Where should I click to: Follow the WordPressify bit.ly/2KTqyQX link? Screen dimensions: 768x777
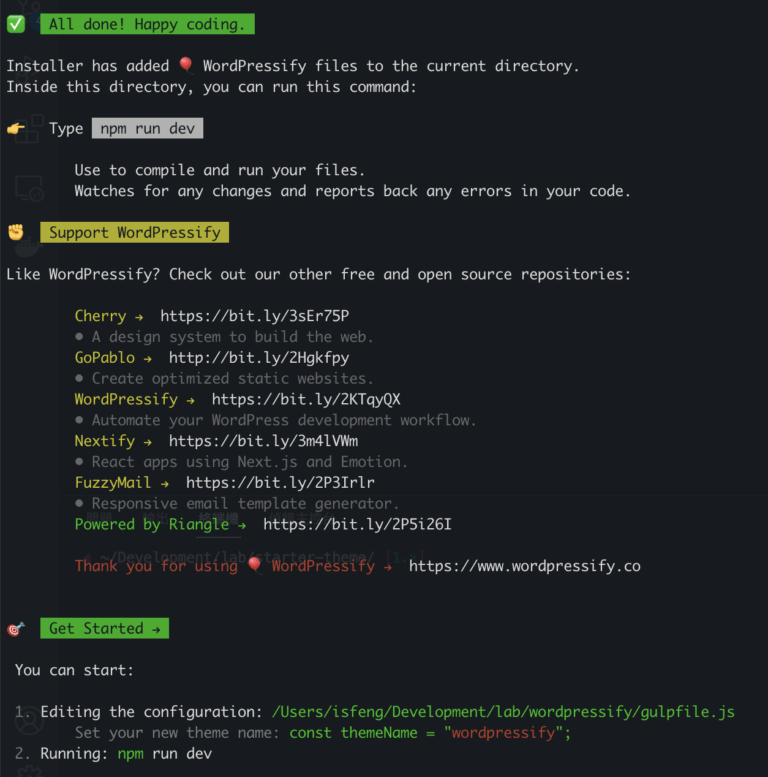pos(306,400)
